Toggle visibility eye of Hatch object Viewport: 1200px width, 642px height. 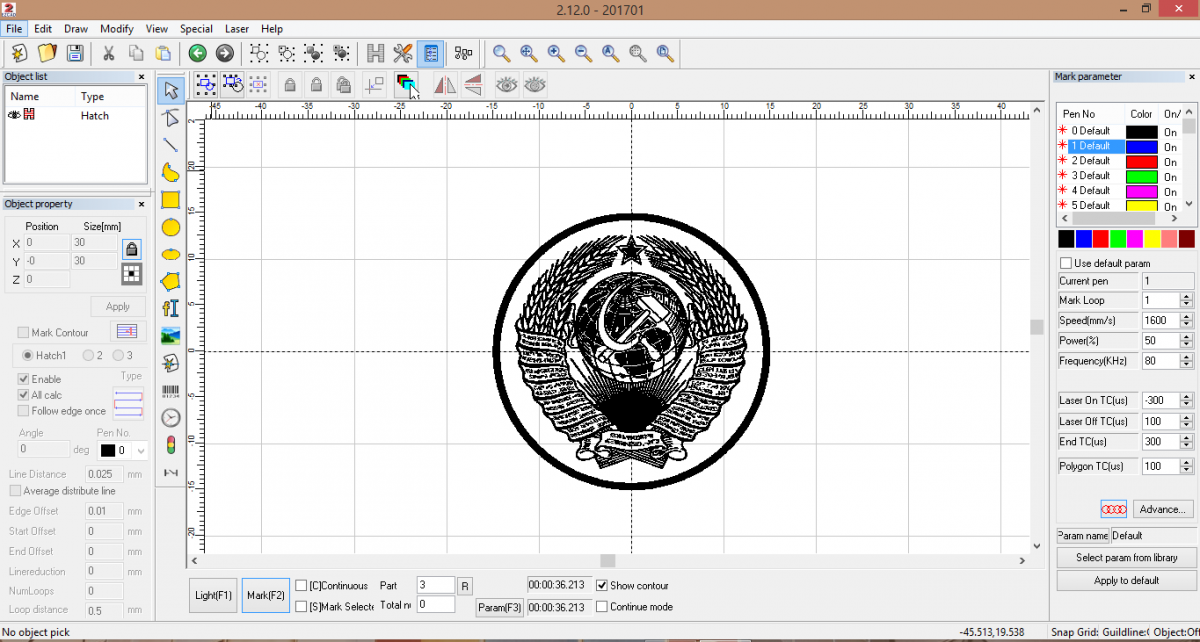click(15, 115)
